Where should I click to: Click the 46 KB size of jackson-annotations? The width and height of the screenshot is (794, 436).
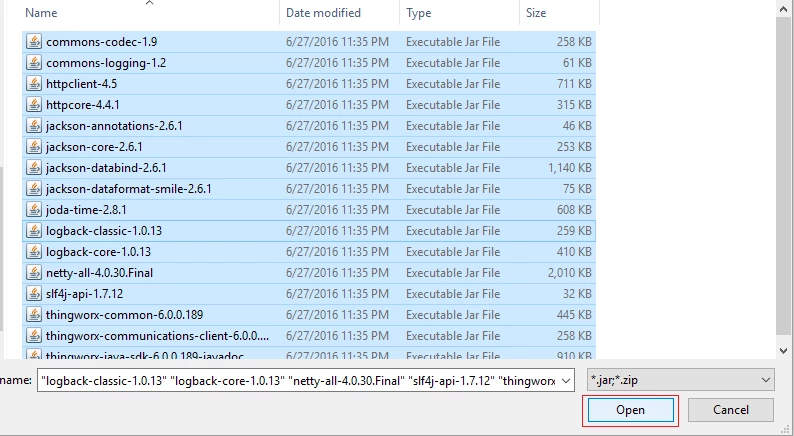click(x=577, y=126)
